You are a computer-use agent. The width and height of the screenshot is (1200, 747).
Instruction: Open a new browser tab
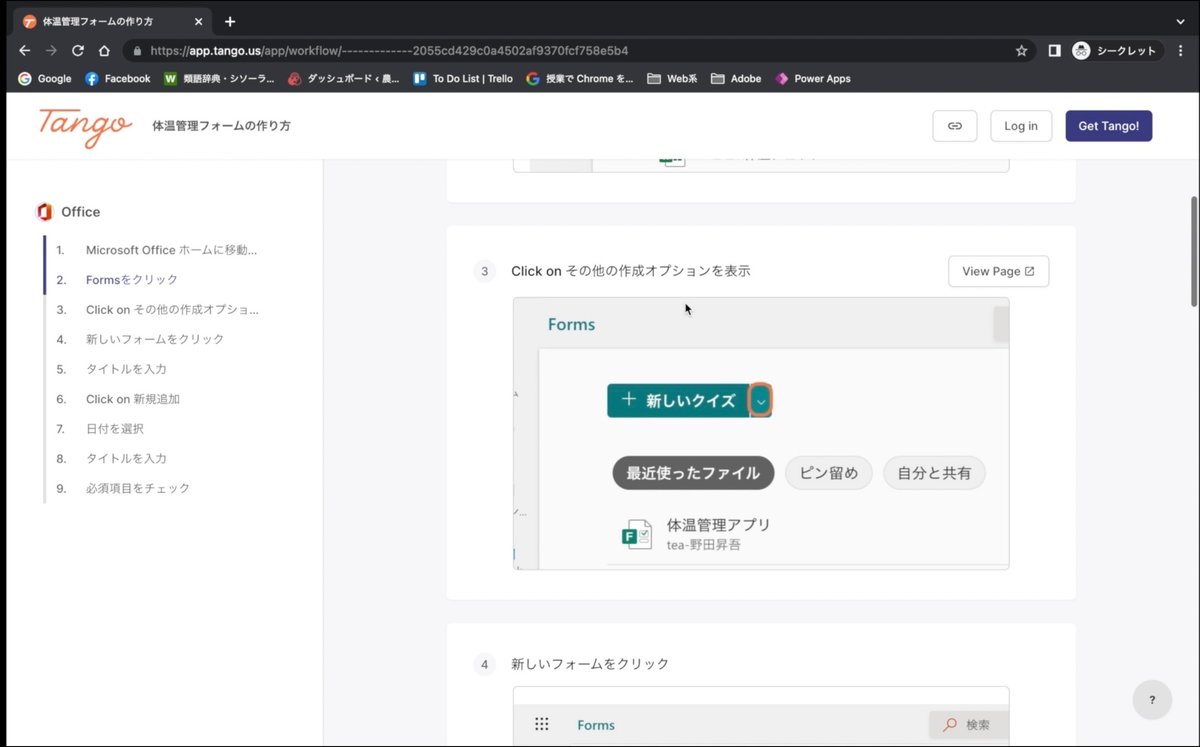click(x=230, y=21)
